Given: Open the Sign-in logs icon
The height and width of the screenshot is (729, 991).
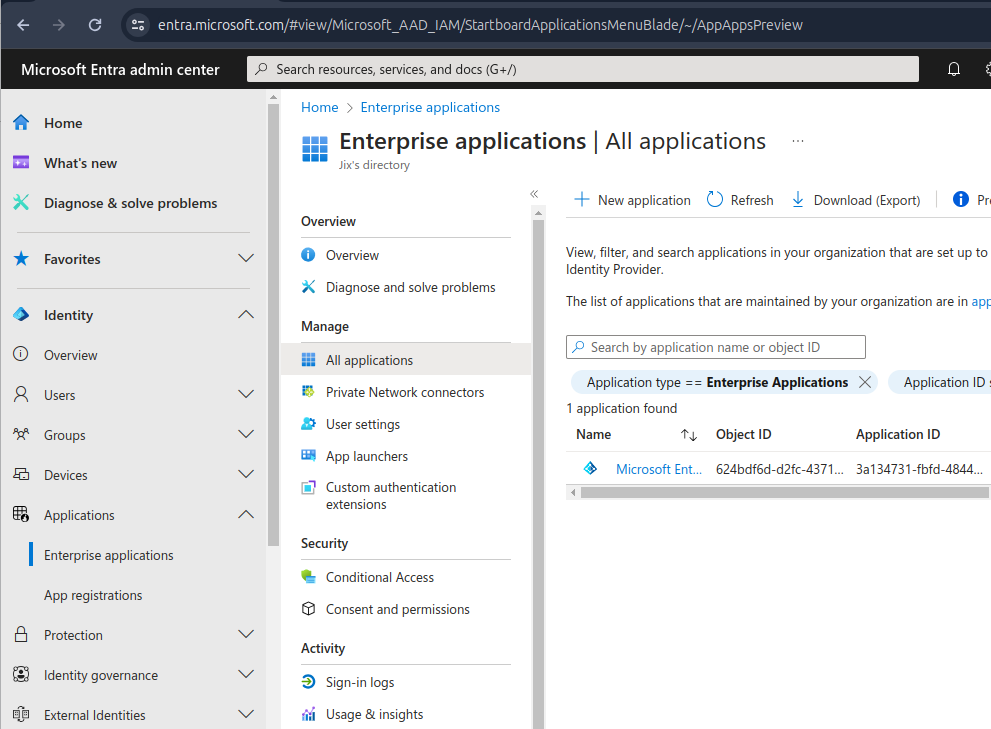Looking at the screenshot, I should point(308,682).
